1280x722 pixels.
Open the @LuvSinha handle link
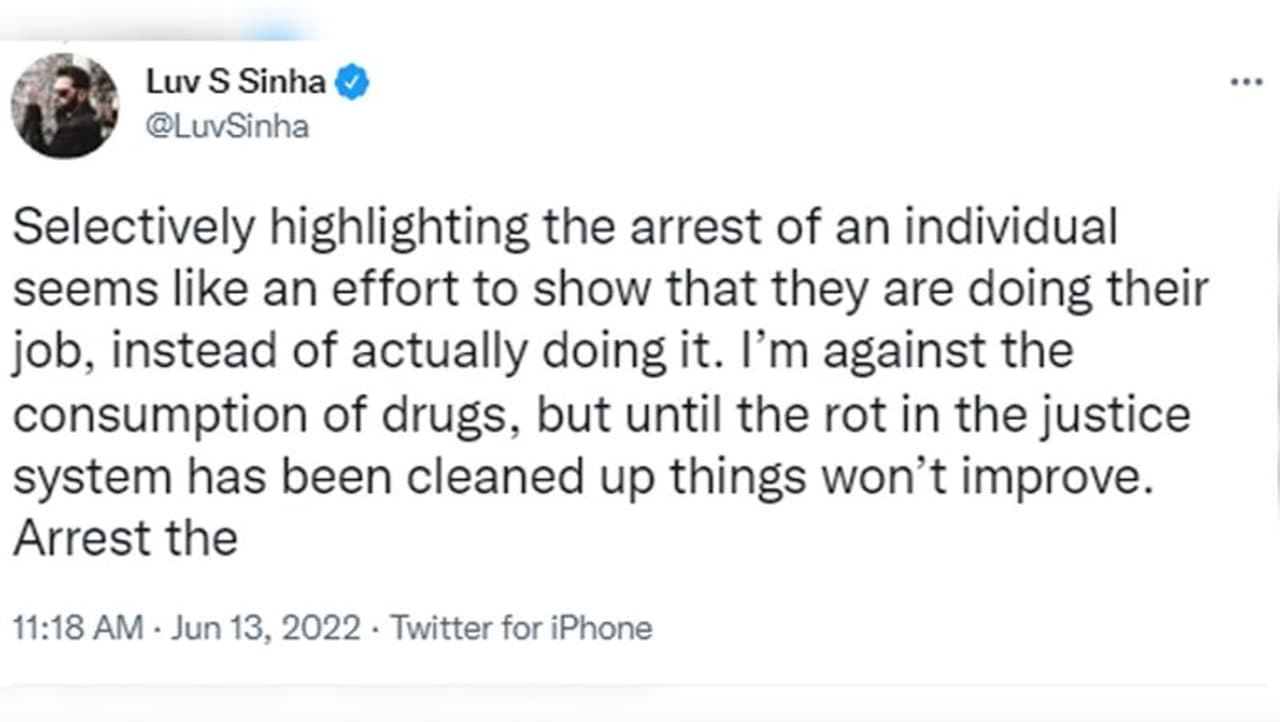click(x=228, y=128)
